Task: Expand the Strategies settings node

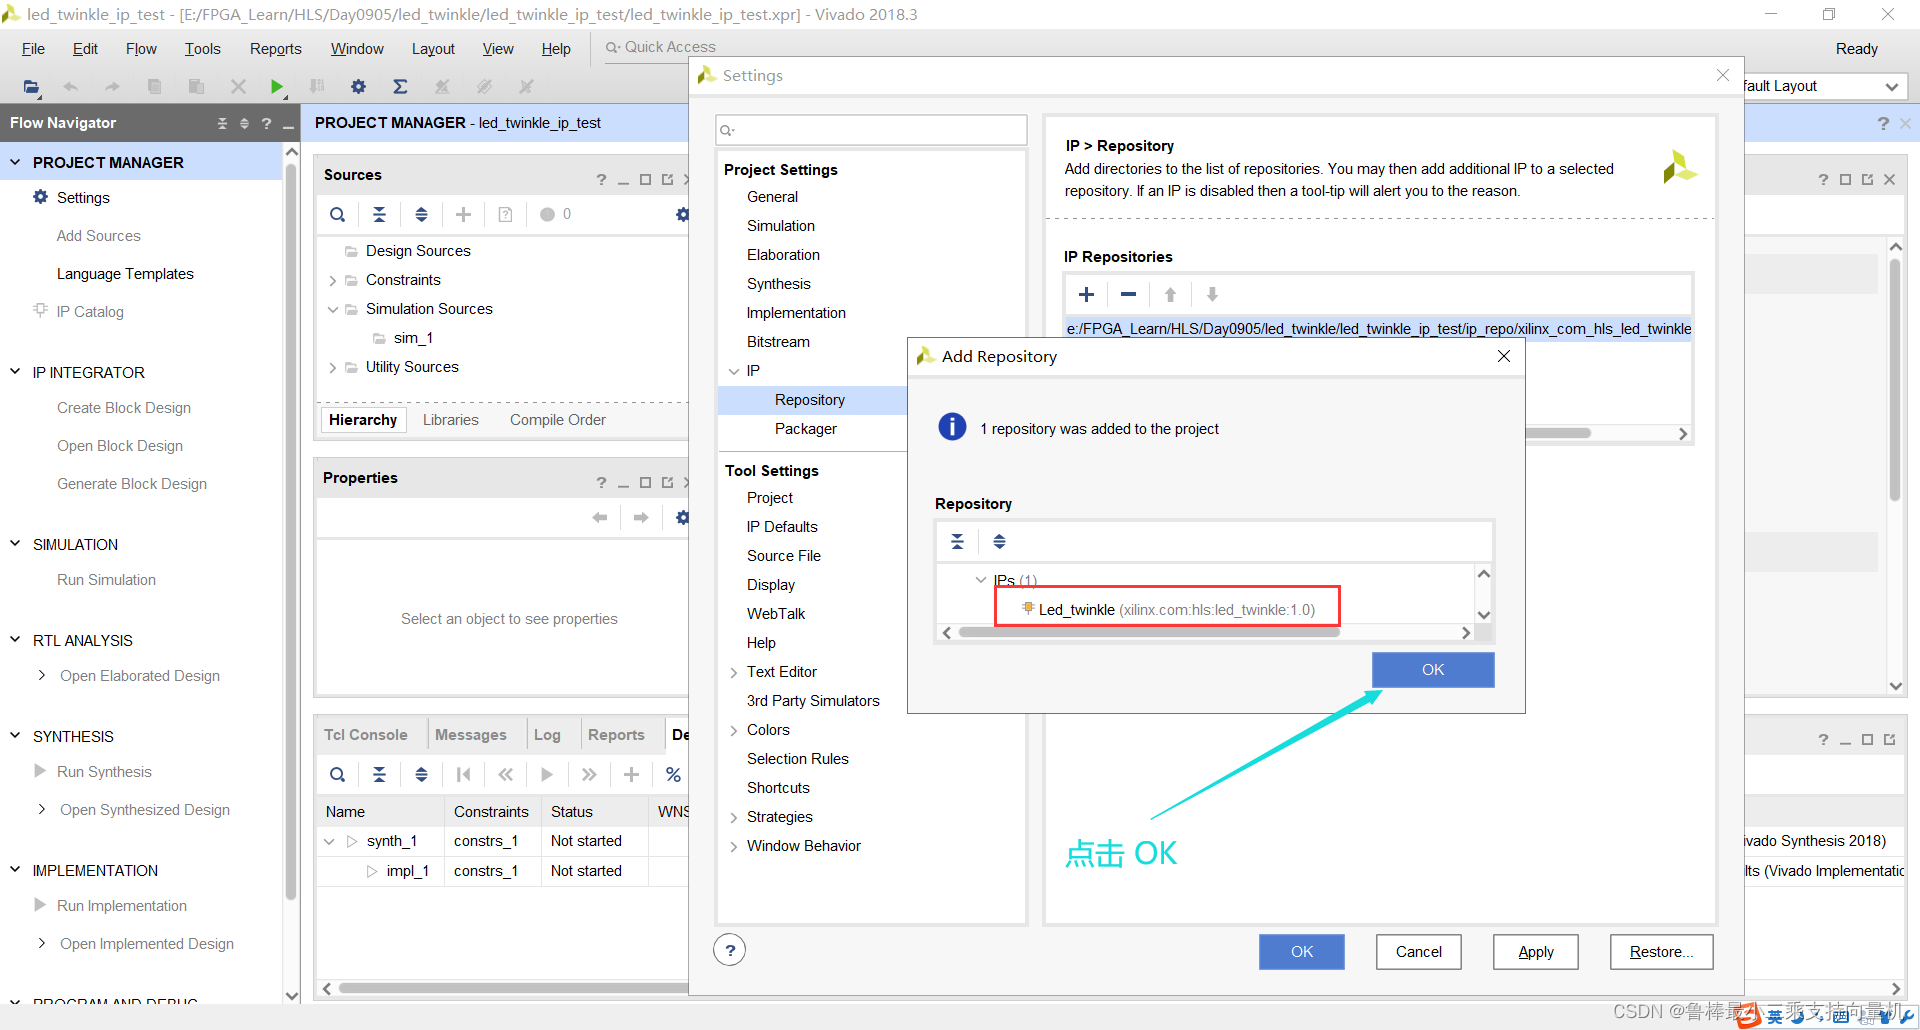Action: point(734,818)
